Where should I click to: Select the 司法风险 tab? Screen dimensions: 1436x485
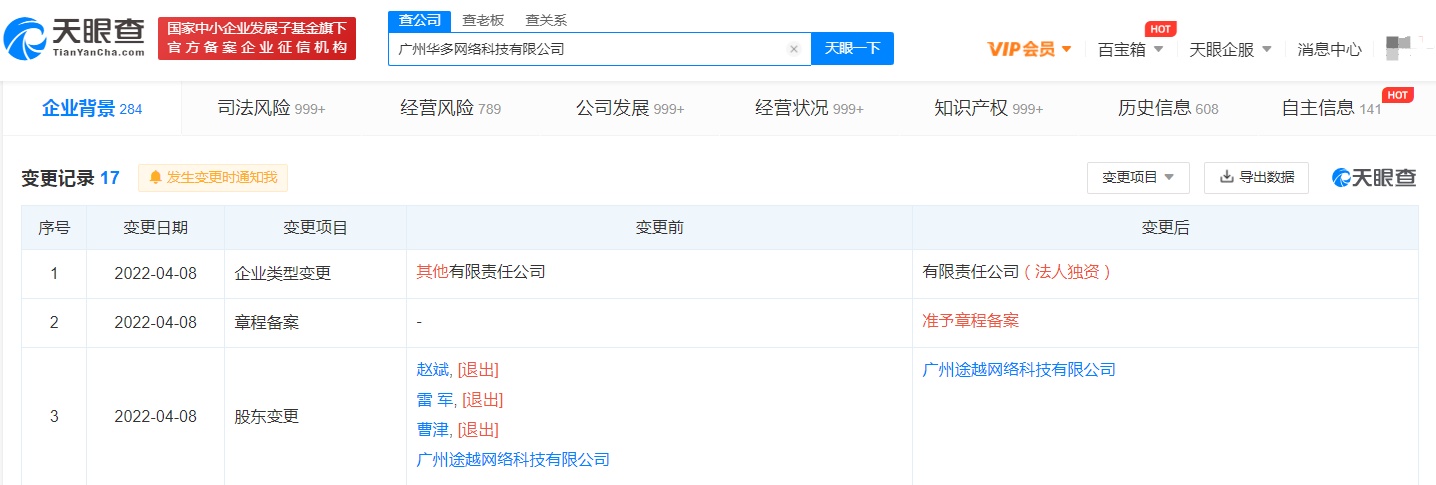point(271,108)
